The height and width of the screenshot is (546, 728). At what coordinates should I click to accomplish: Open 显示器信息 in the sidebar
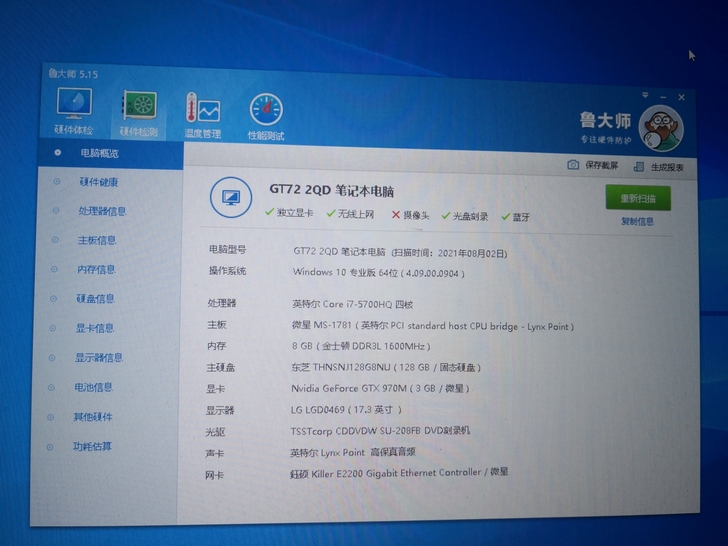(99, 358)
